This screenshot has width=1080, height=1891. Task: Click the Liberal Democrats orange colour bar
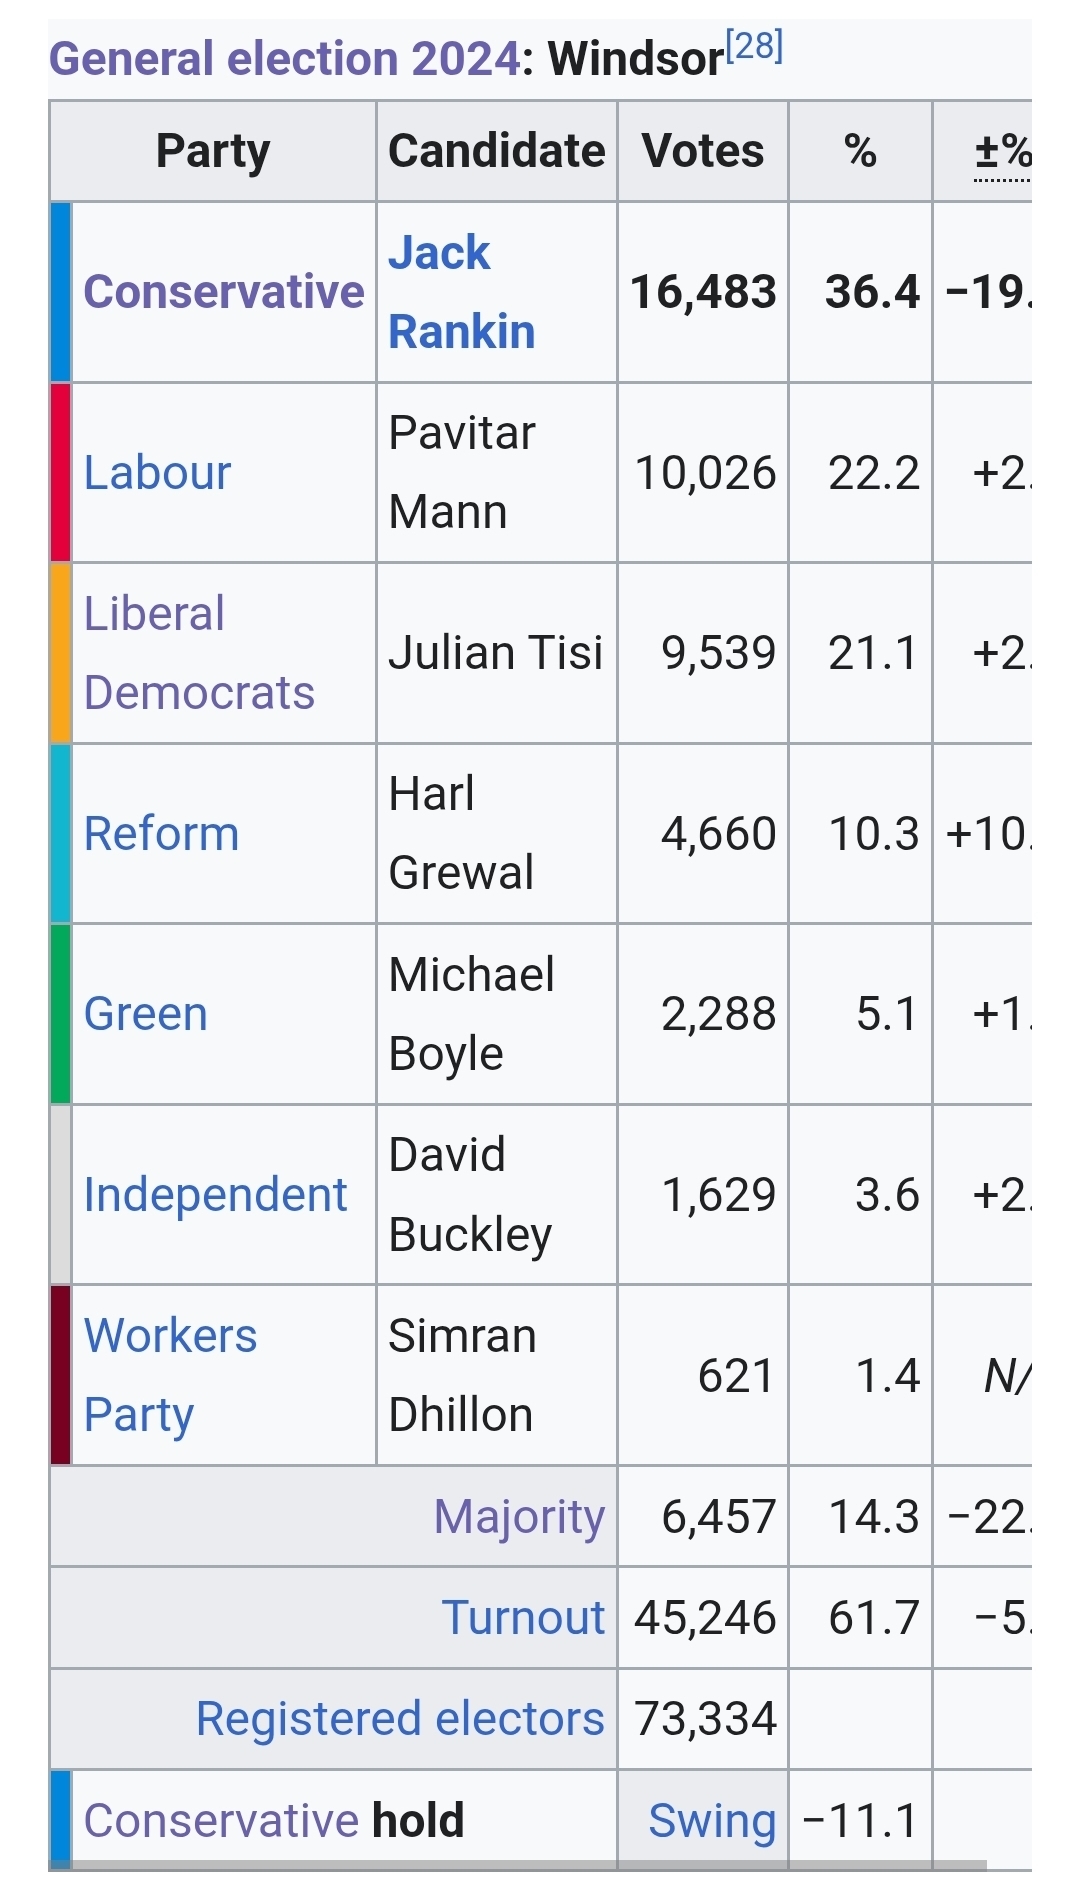pyautogui.click(x=61, y=653)
